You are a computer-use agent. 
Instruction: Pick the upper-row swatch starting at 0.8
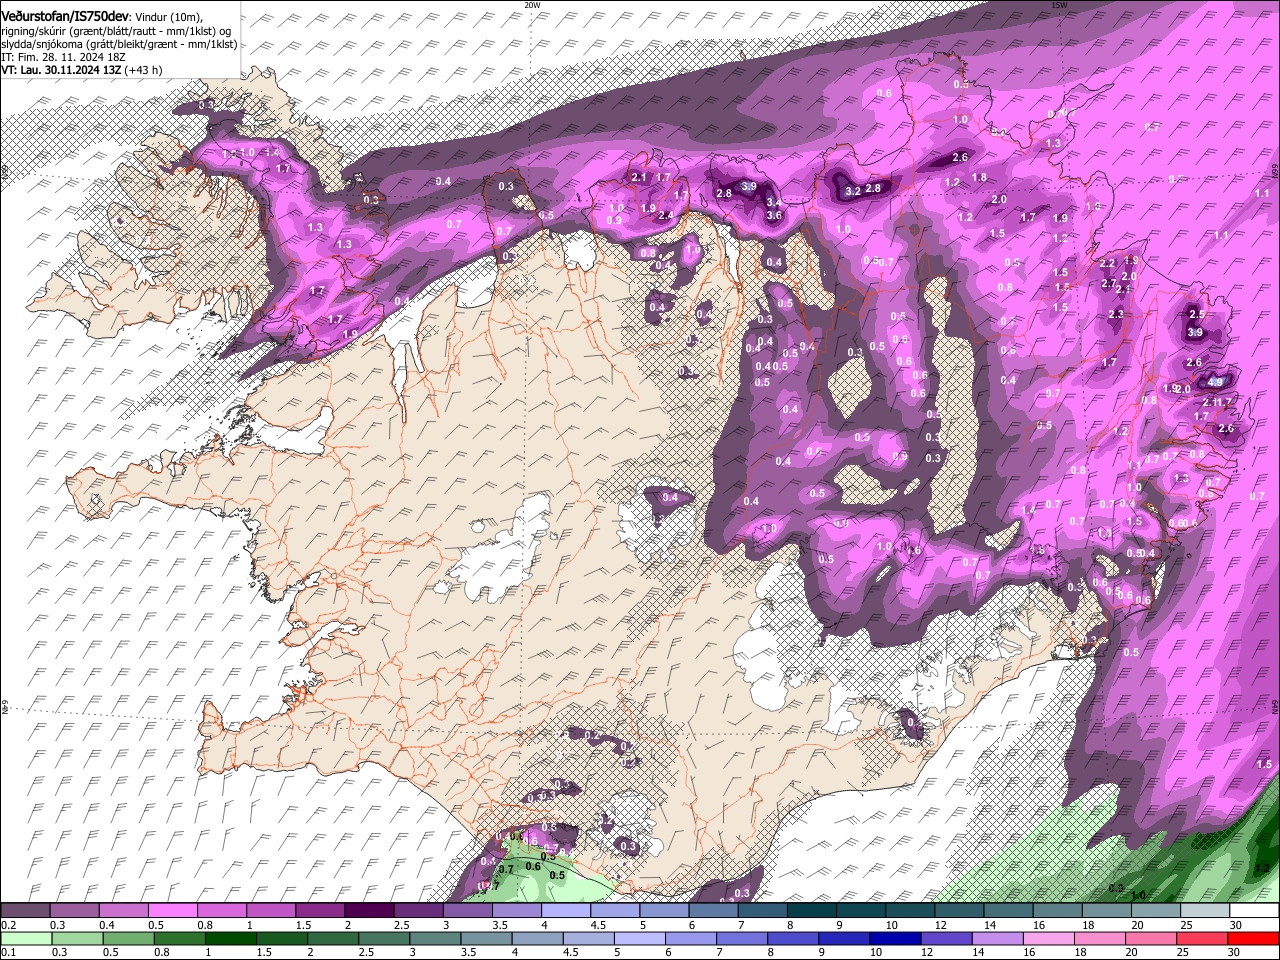coord(222,911)
